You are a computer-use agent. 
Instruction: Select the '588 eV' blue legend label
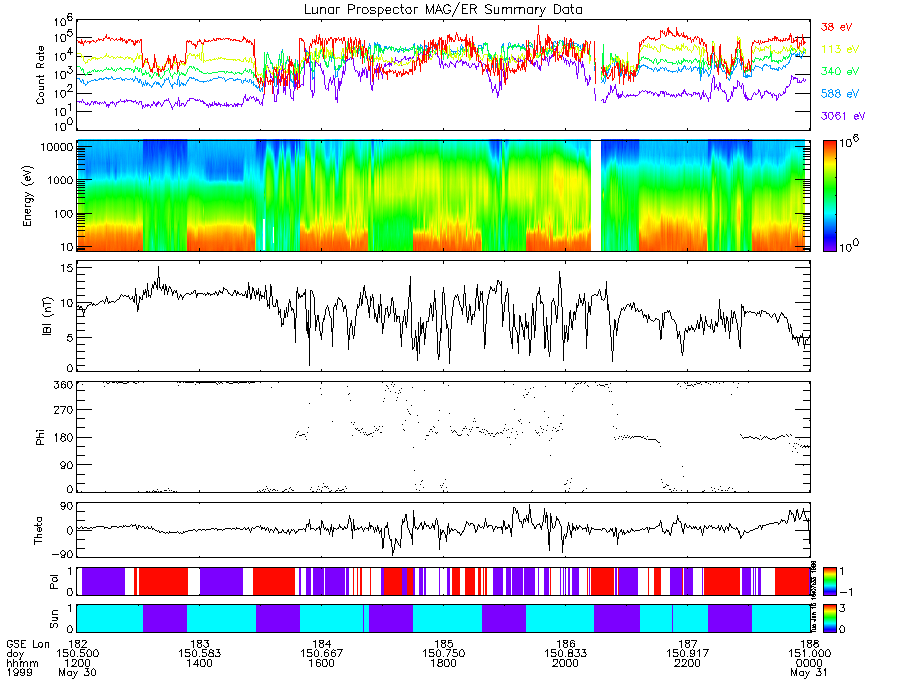click(840, 94)
